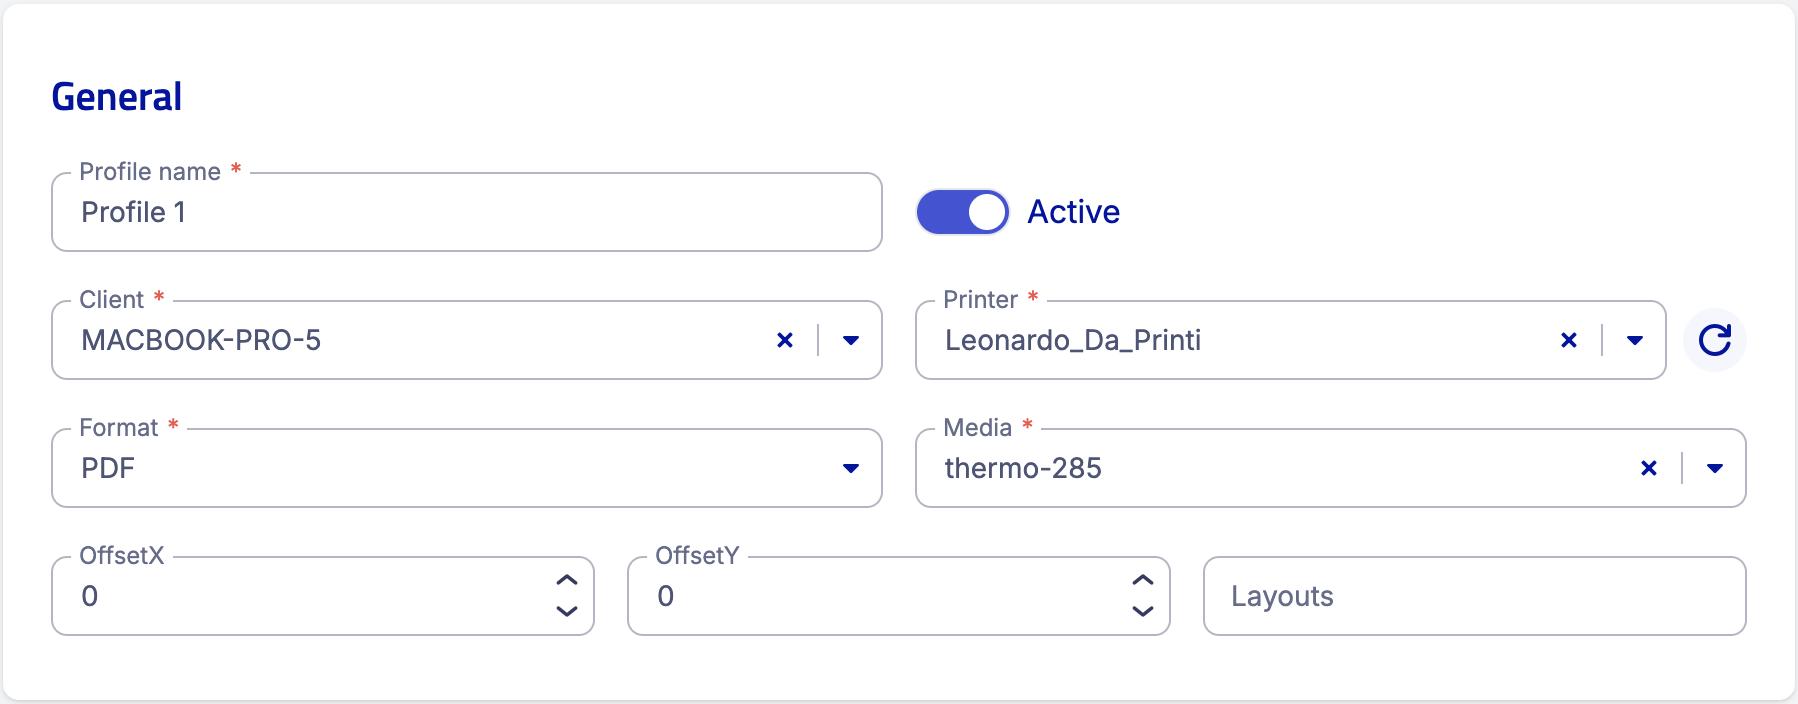
Task: Decrease the OffsetY value
Action: tap(1143, 611)
